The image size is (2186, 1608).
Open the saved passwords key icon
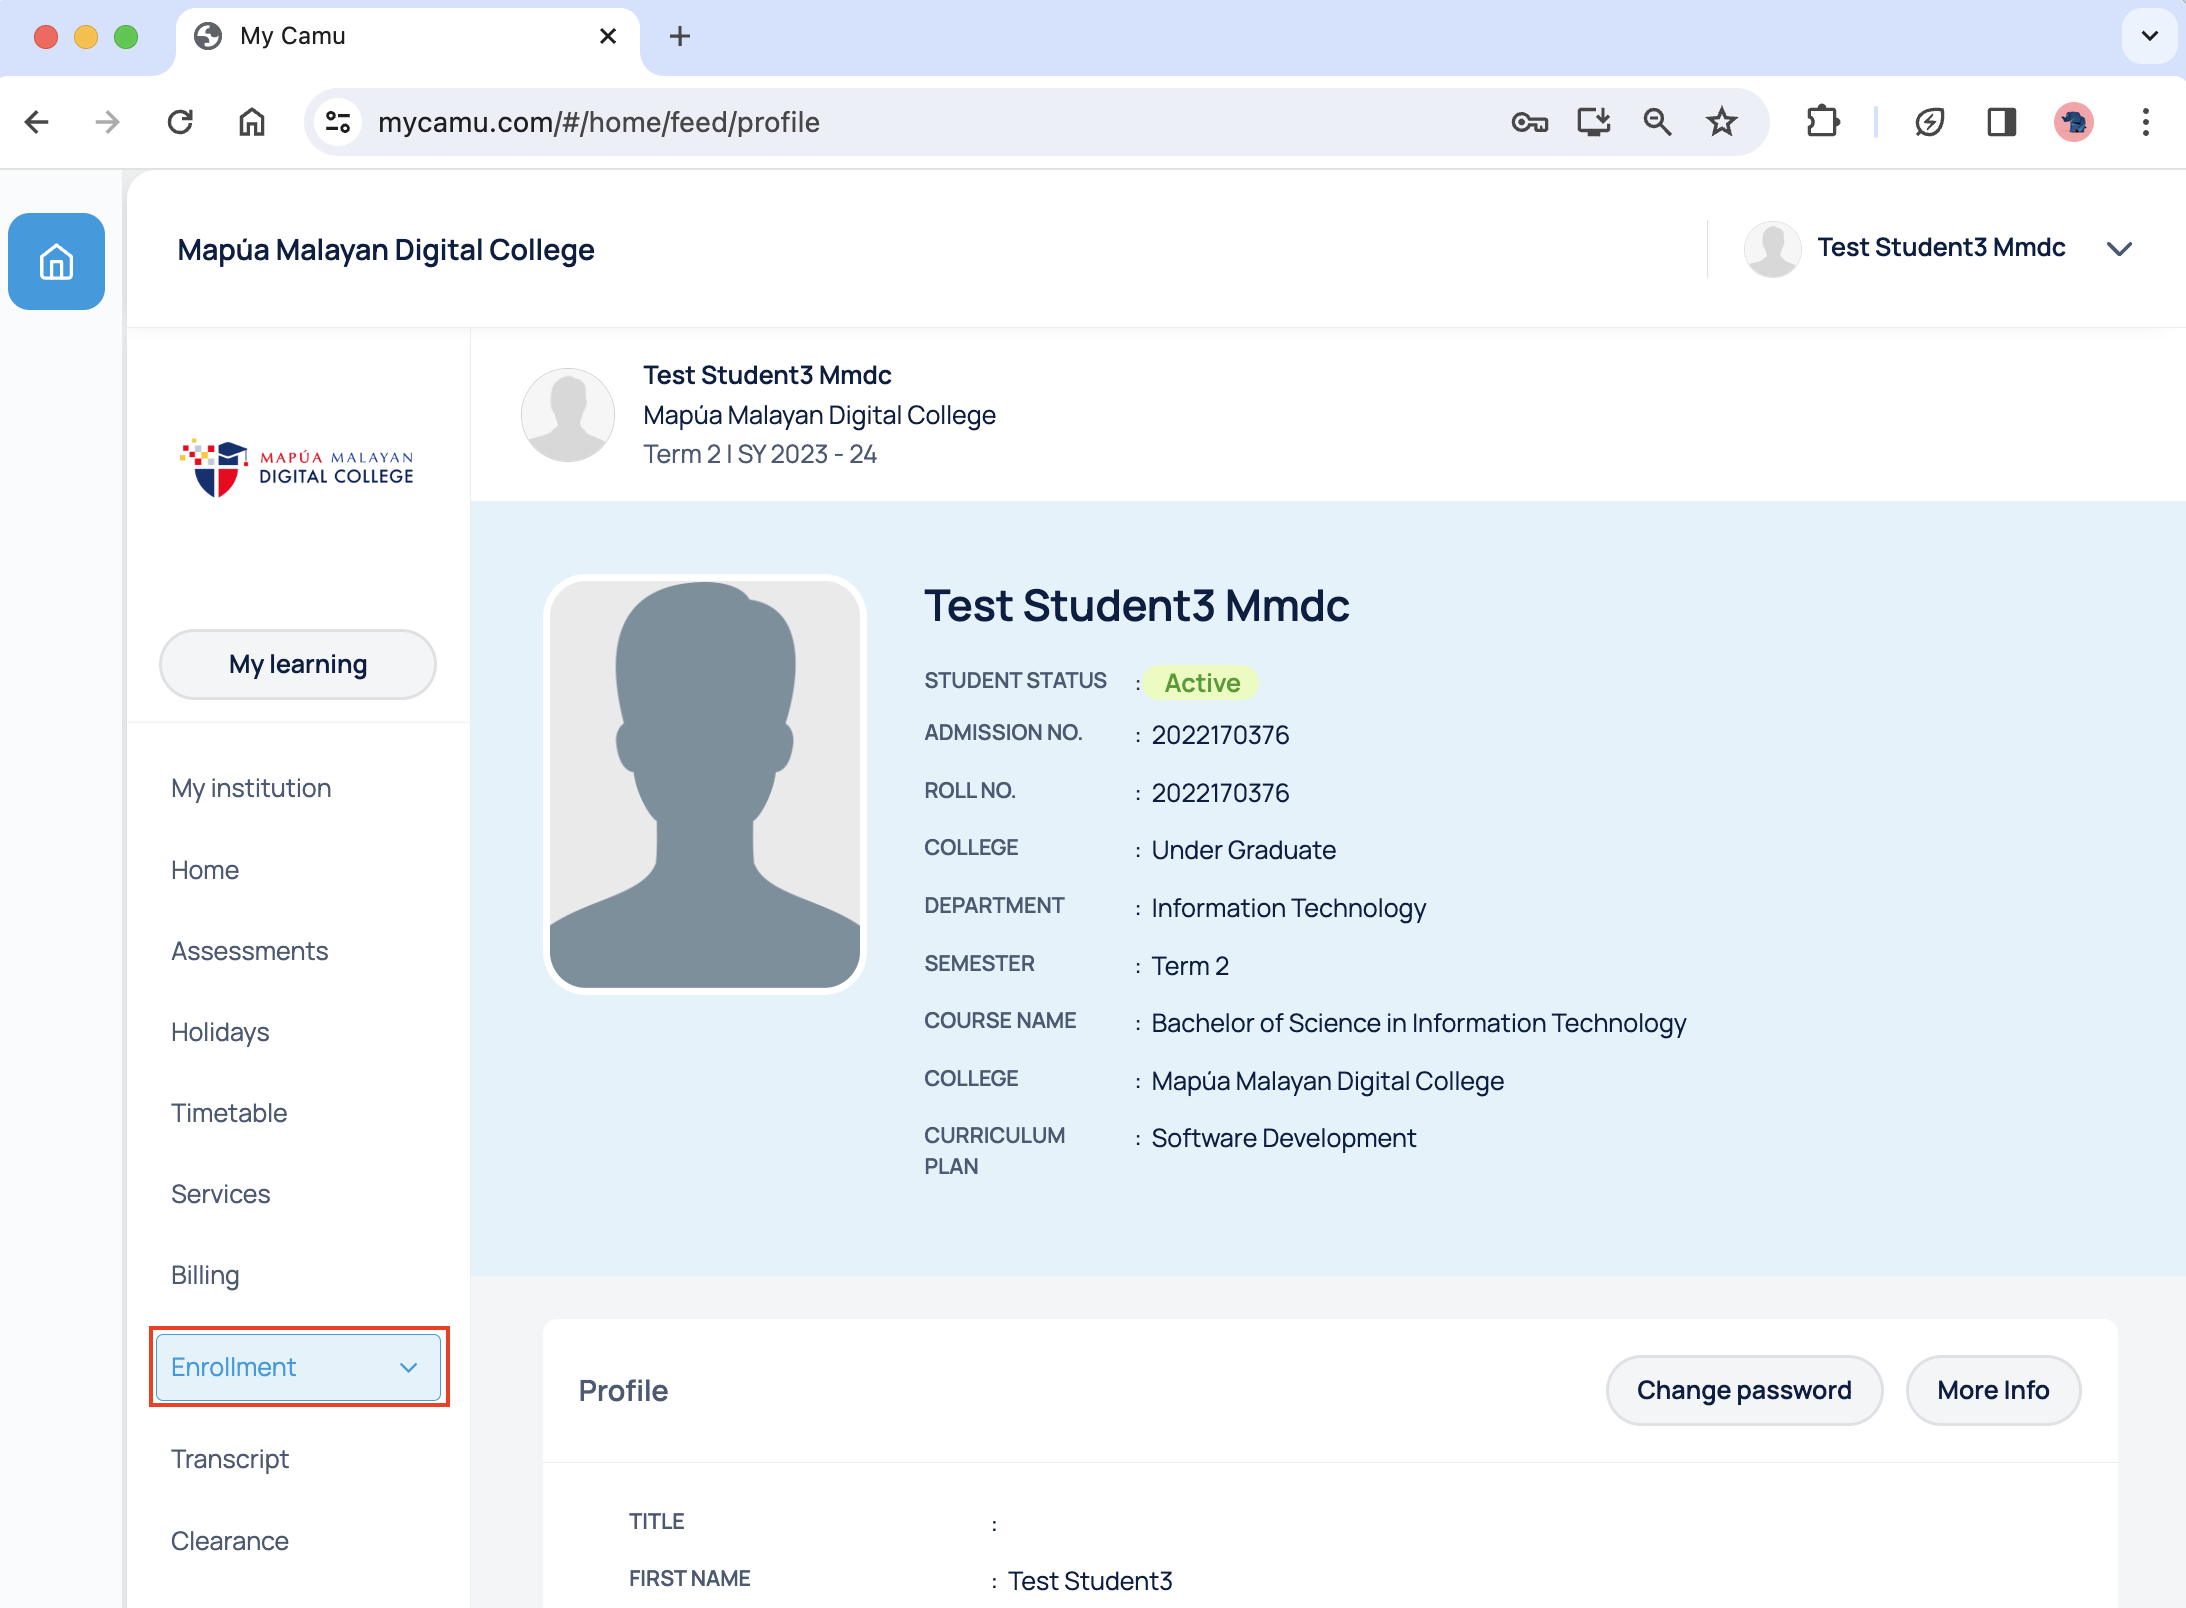point(1529,122)
